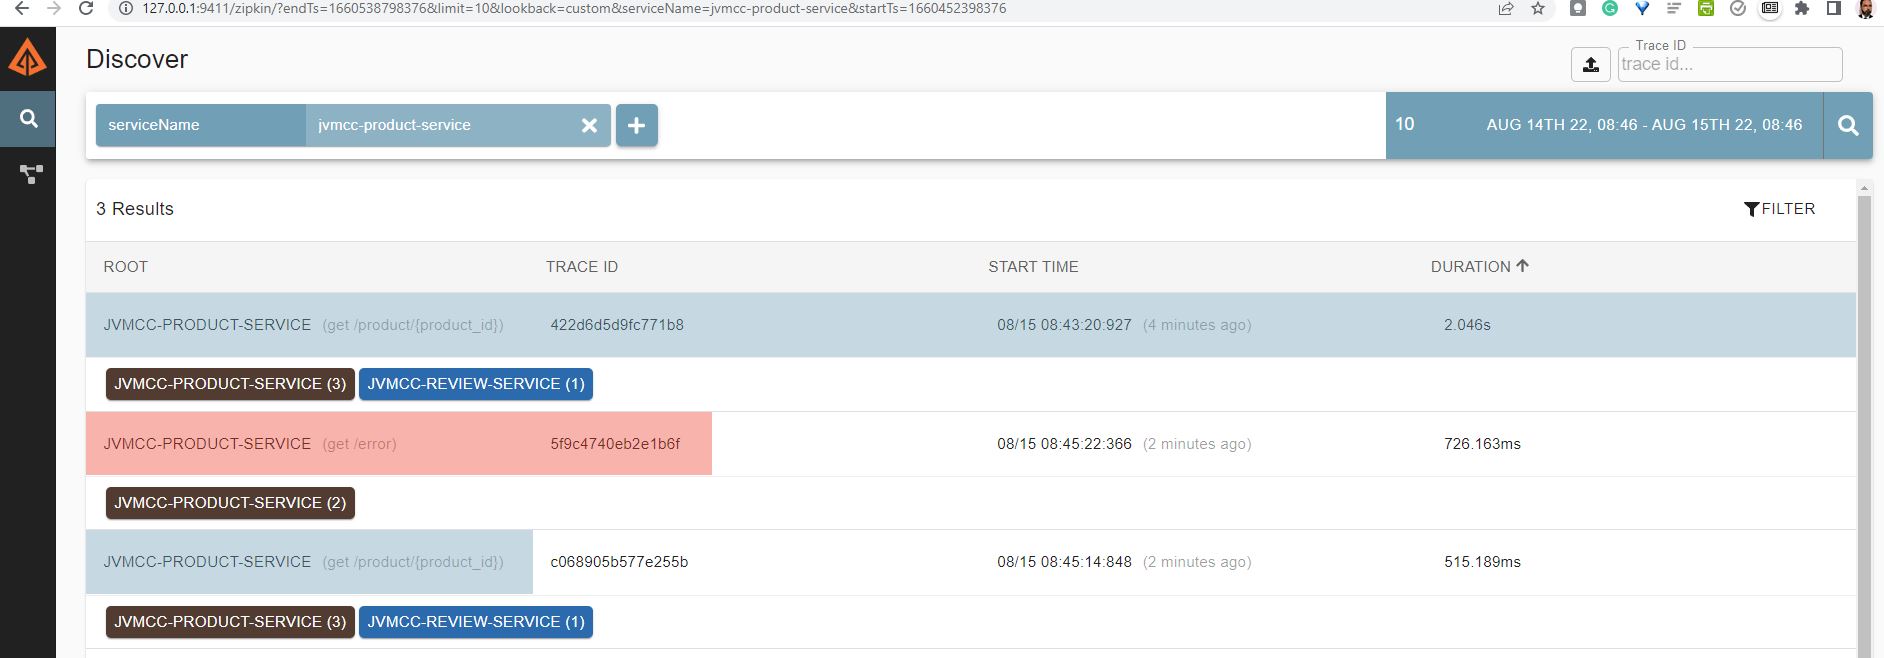
Task: Reload the browser page
Action: 86,9
